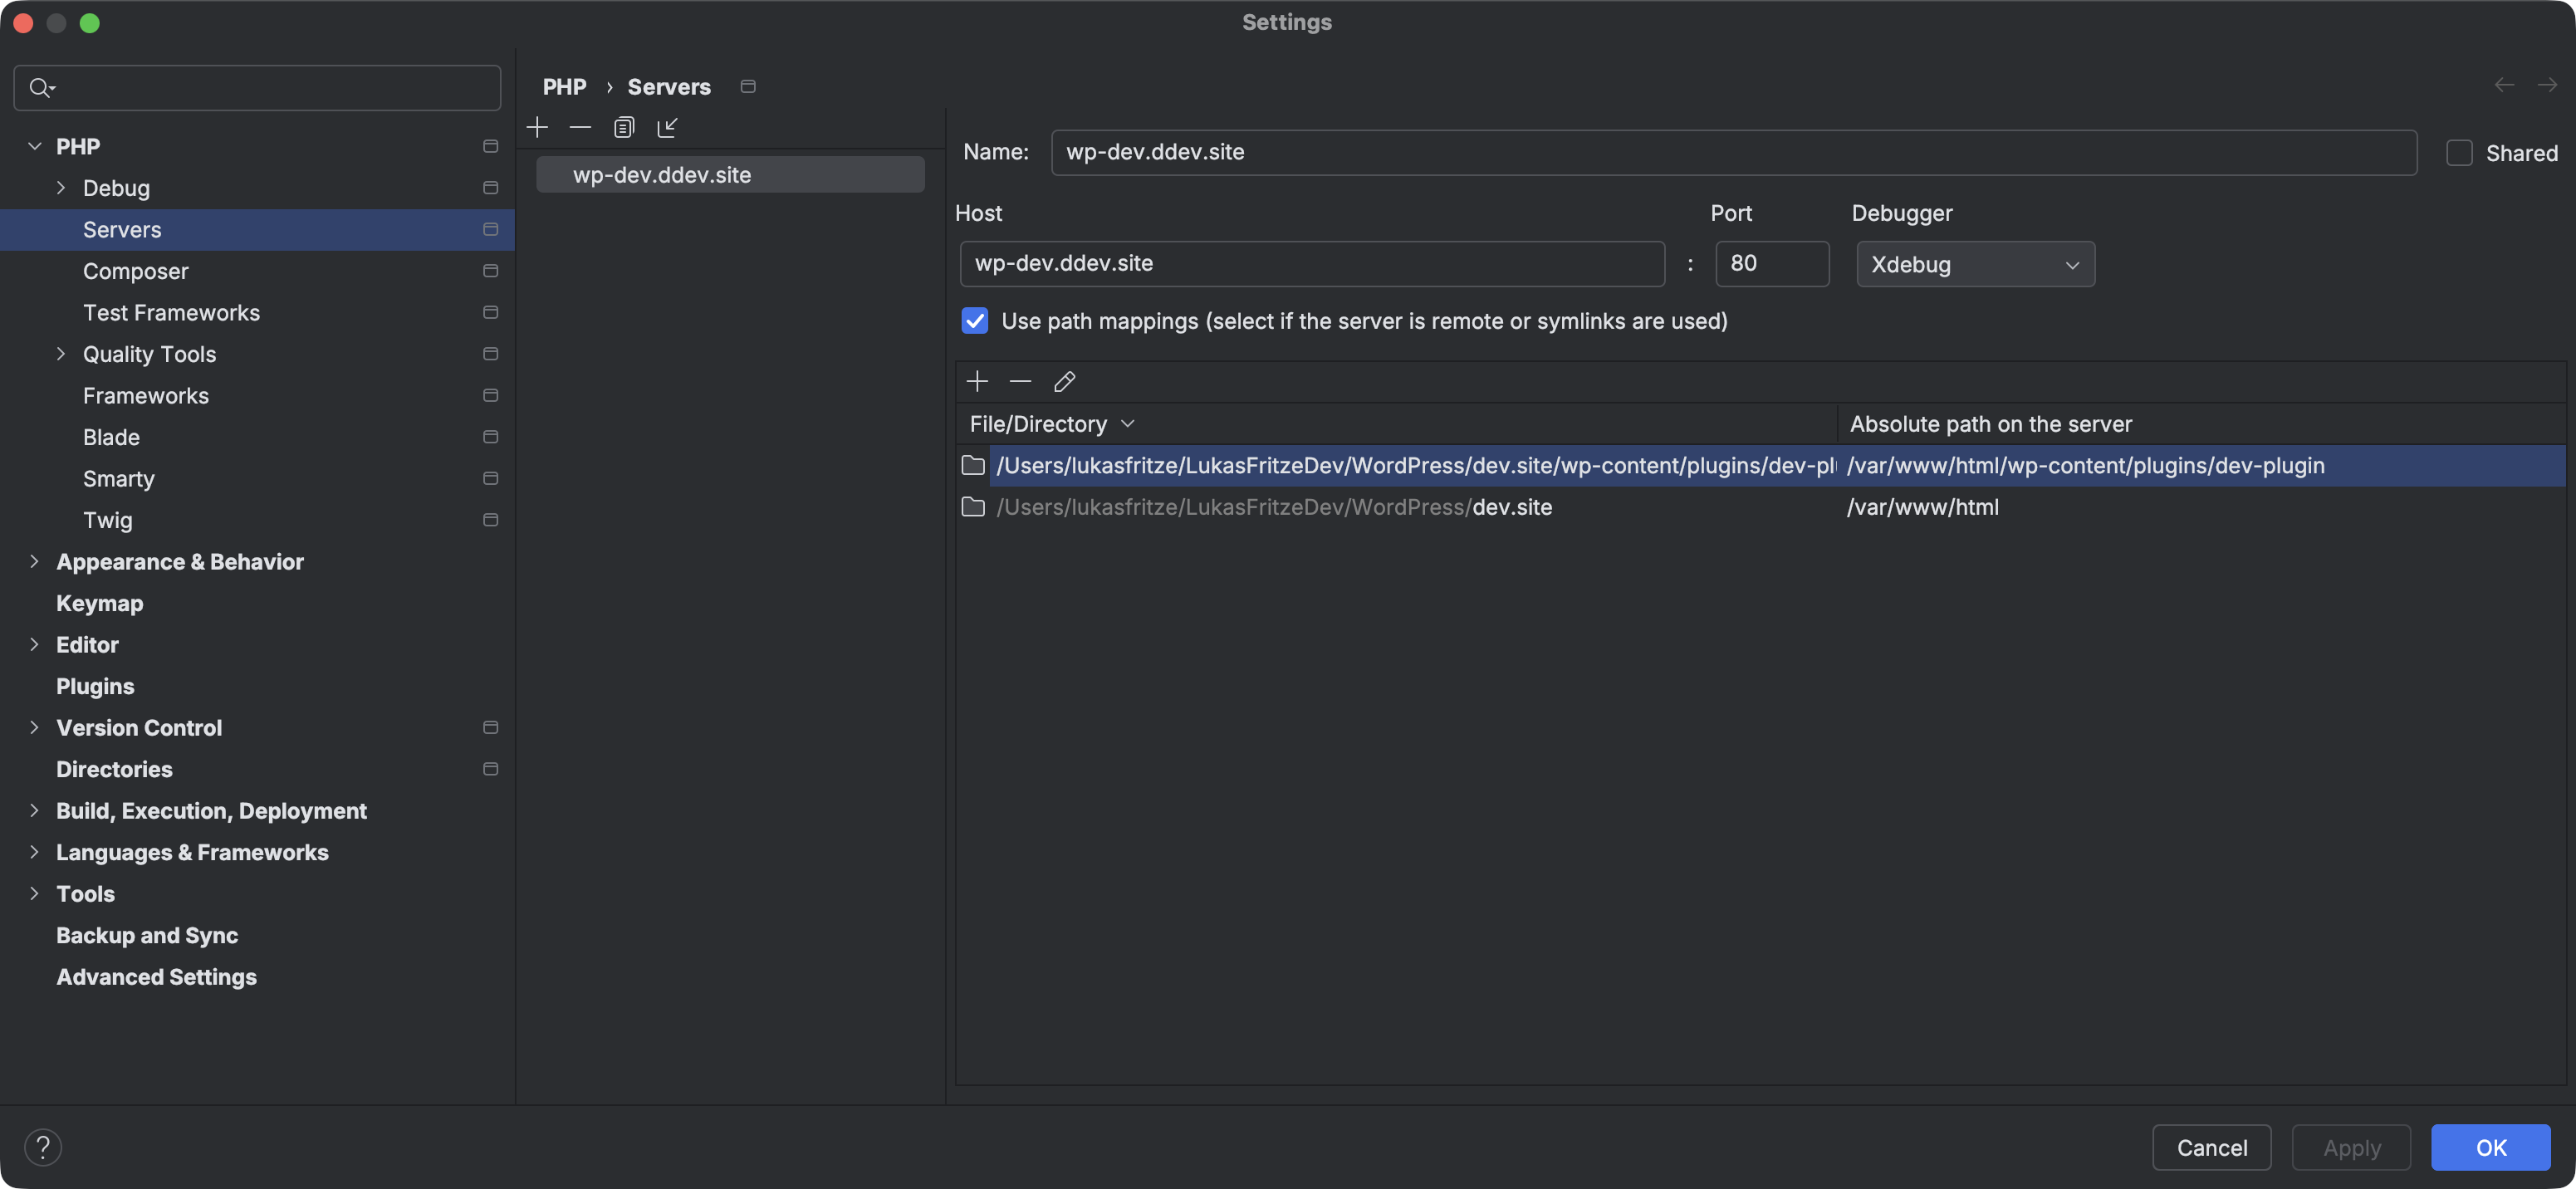This screenshot has height=1189, width=2576.
Task: Click into the Port input field
Action: tap(1772, 263)
